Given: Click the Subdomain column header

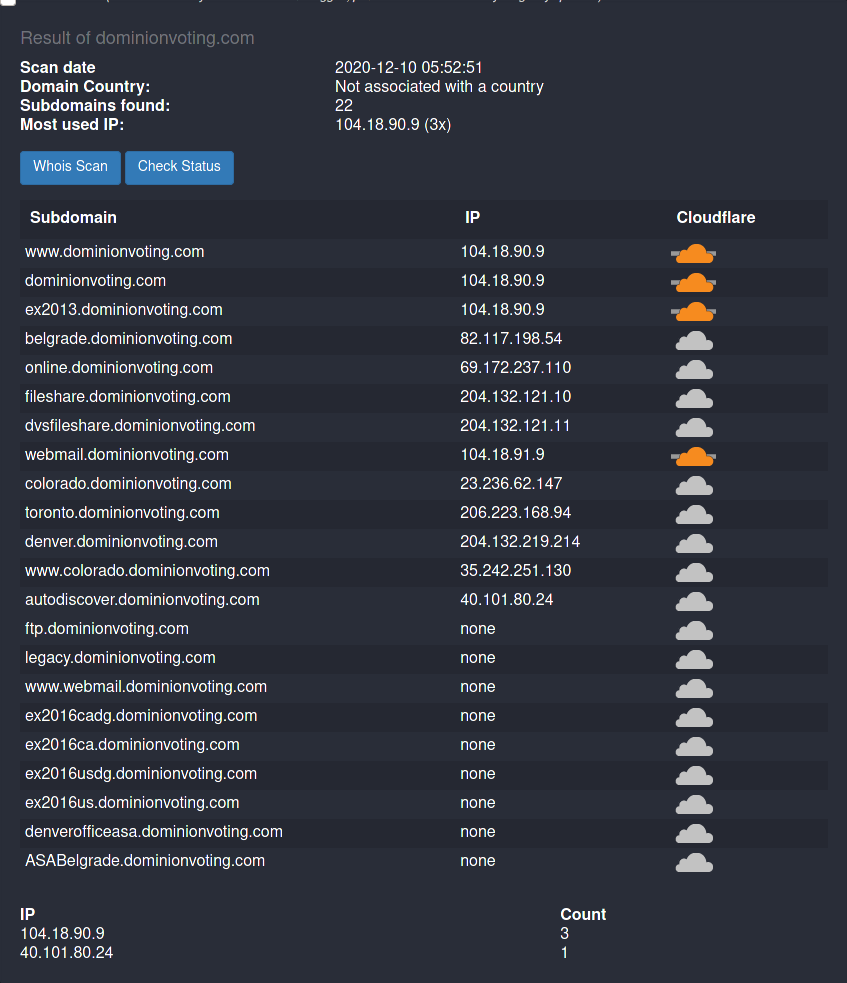Looking at the screenshot, I should pyautogui.click(x=73, y=218).
